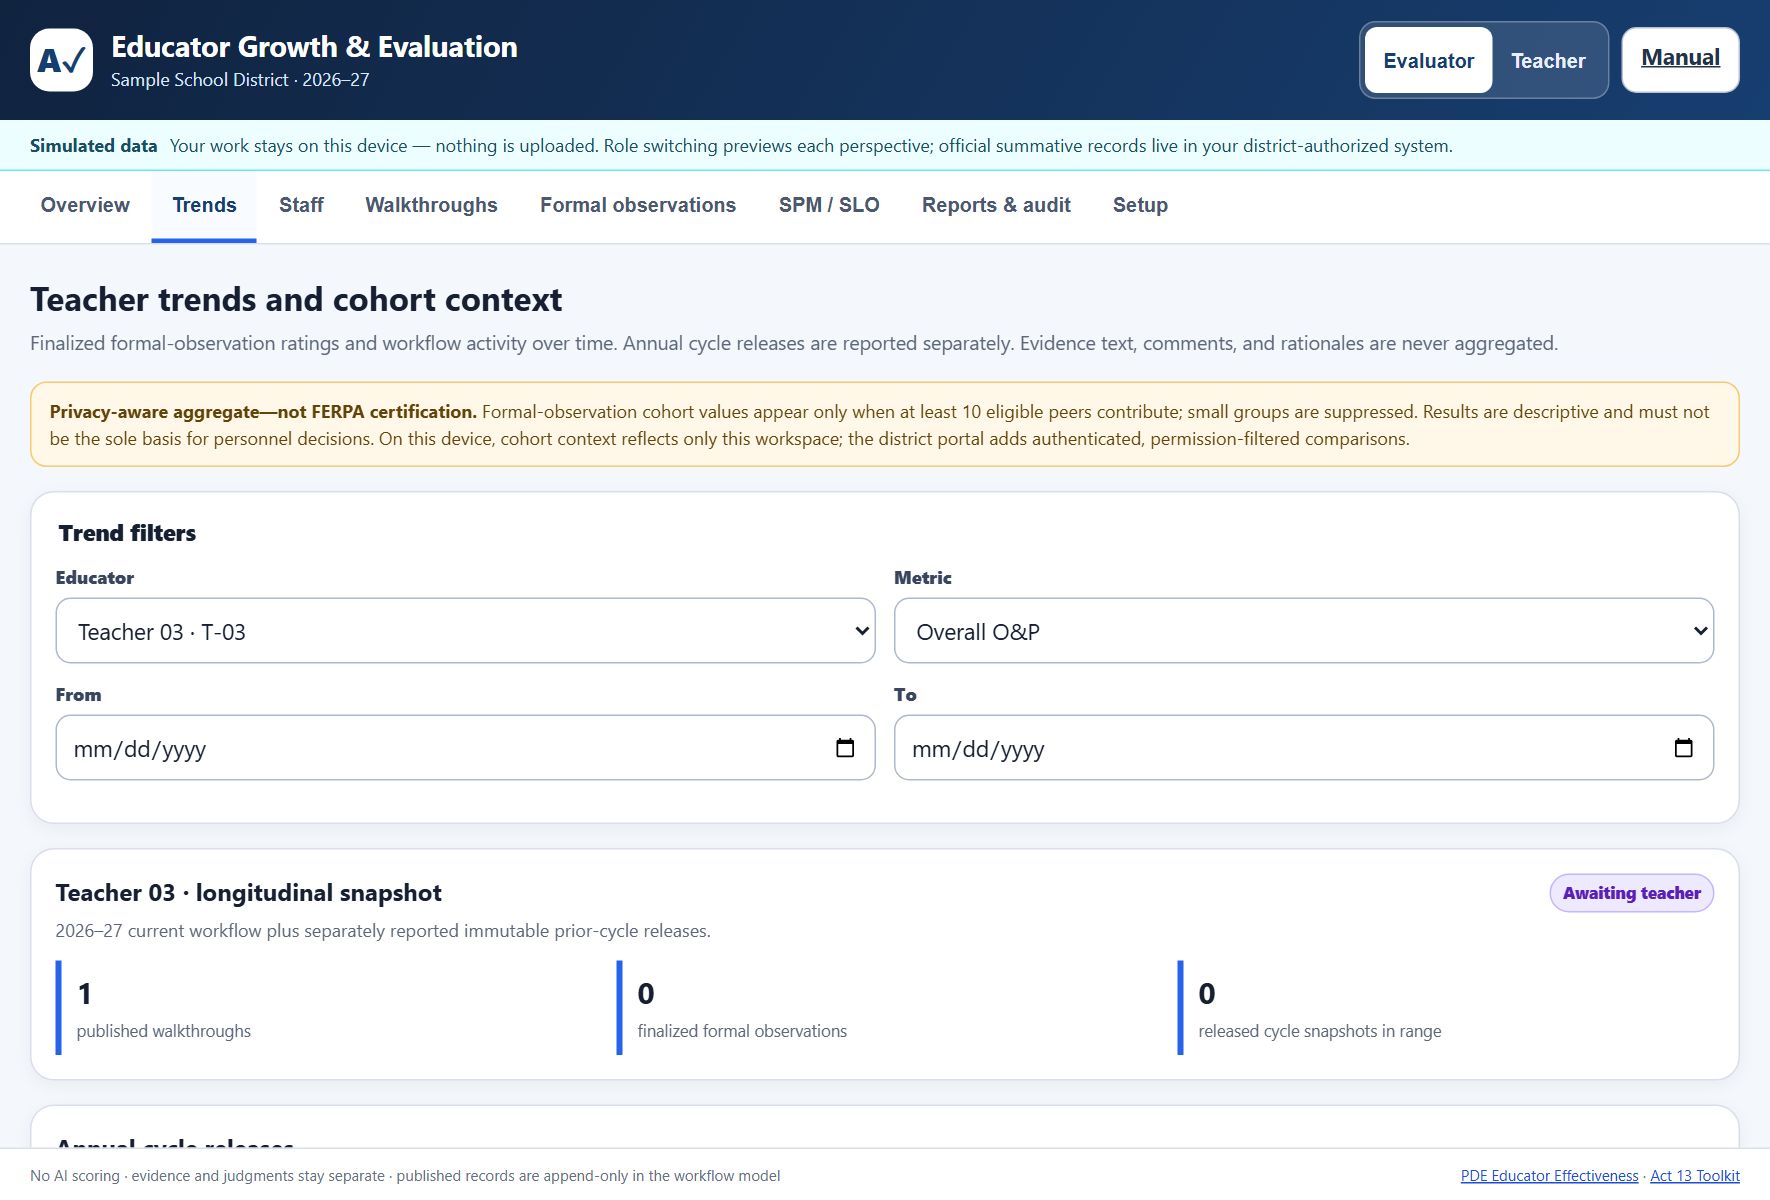1770x1200 pixels.
Task: Switch to the Teacher role
Action: (1548, 60)
